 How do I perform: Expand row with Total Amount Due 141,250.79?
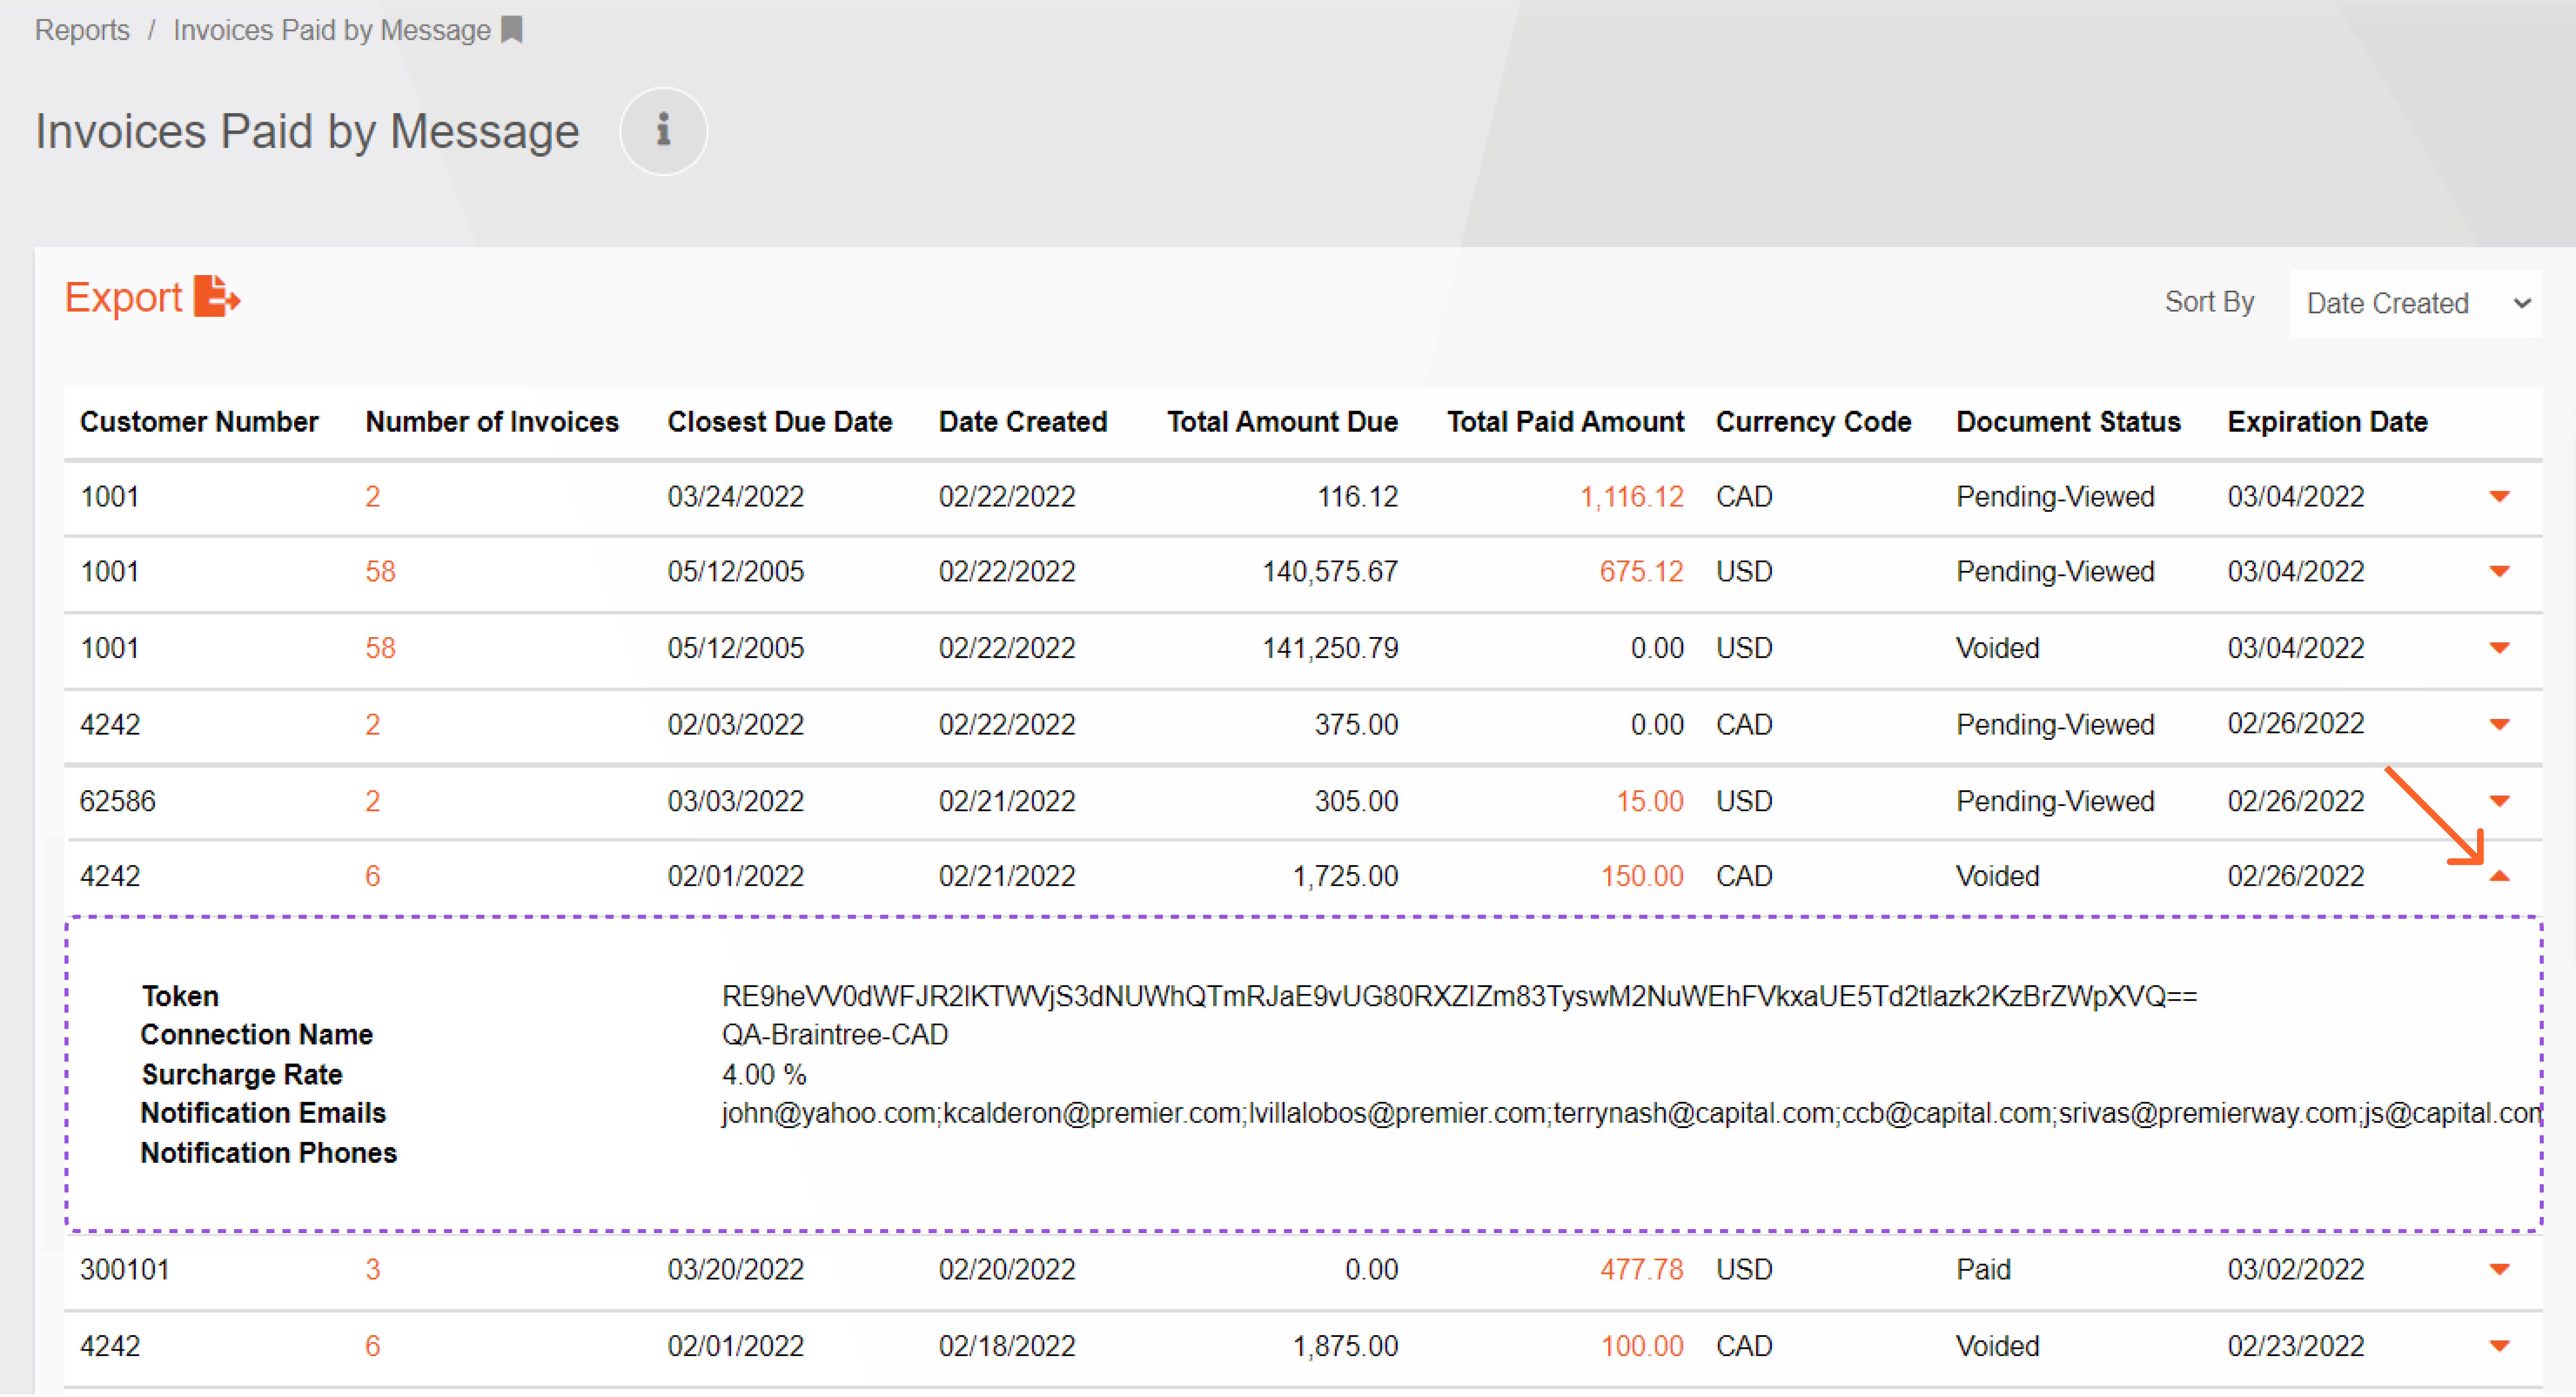[x=2499, y=648]
